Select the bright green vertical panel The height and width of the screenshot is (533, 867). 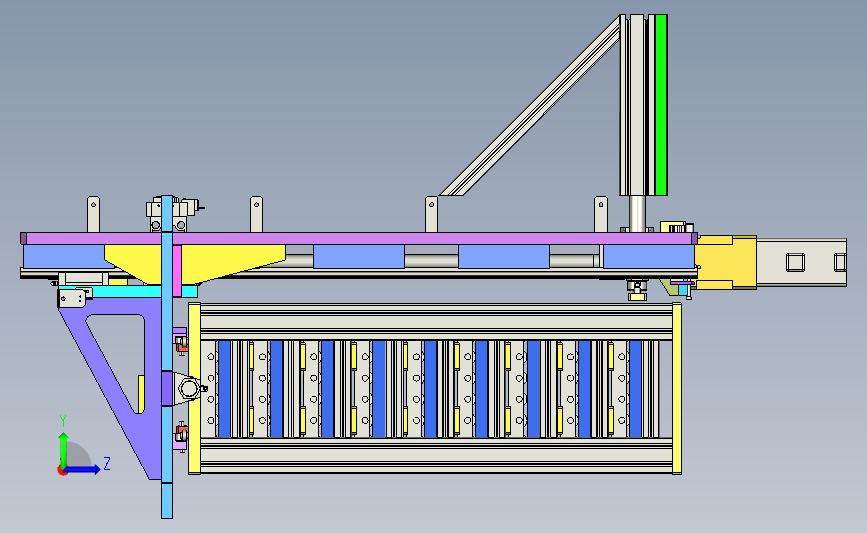(661, 105)
